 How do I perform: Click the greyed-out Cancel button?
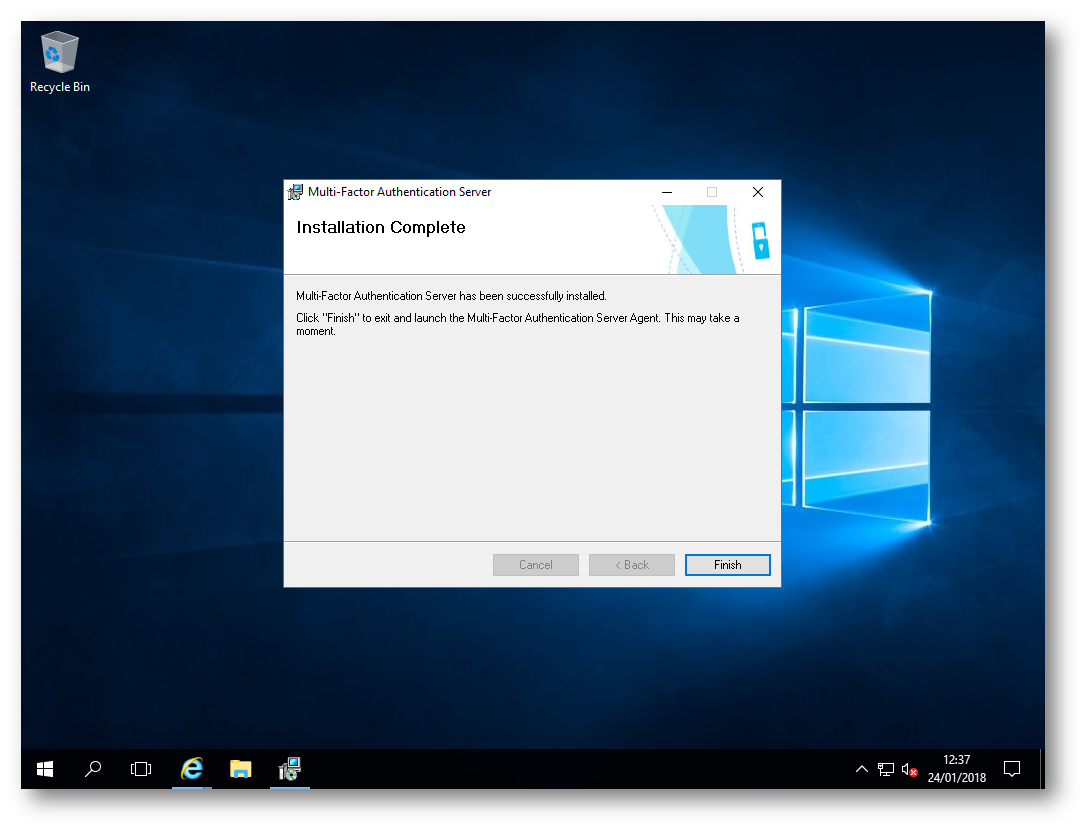(535, 565)
